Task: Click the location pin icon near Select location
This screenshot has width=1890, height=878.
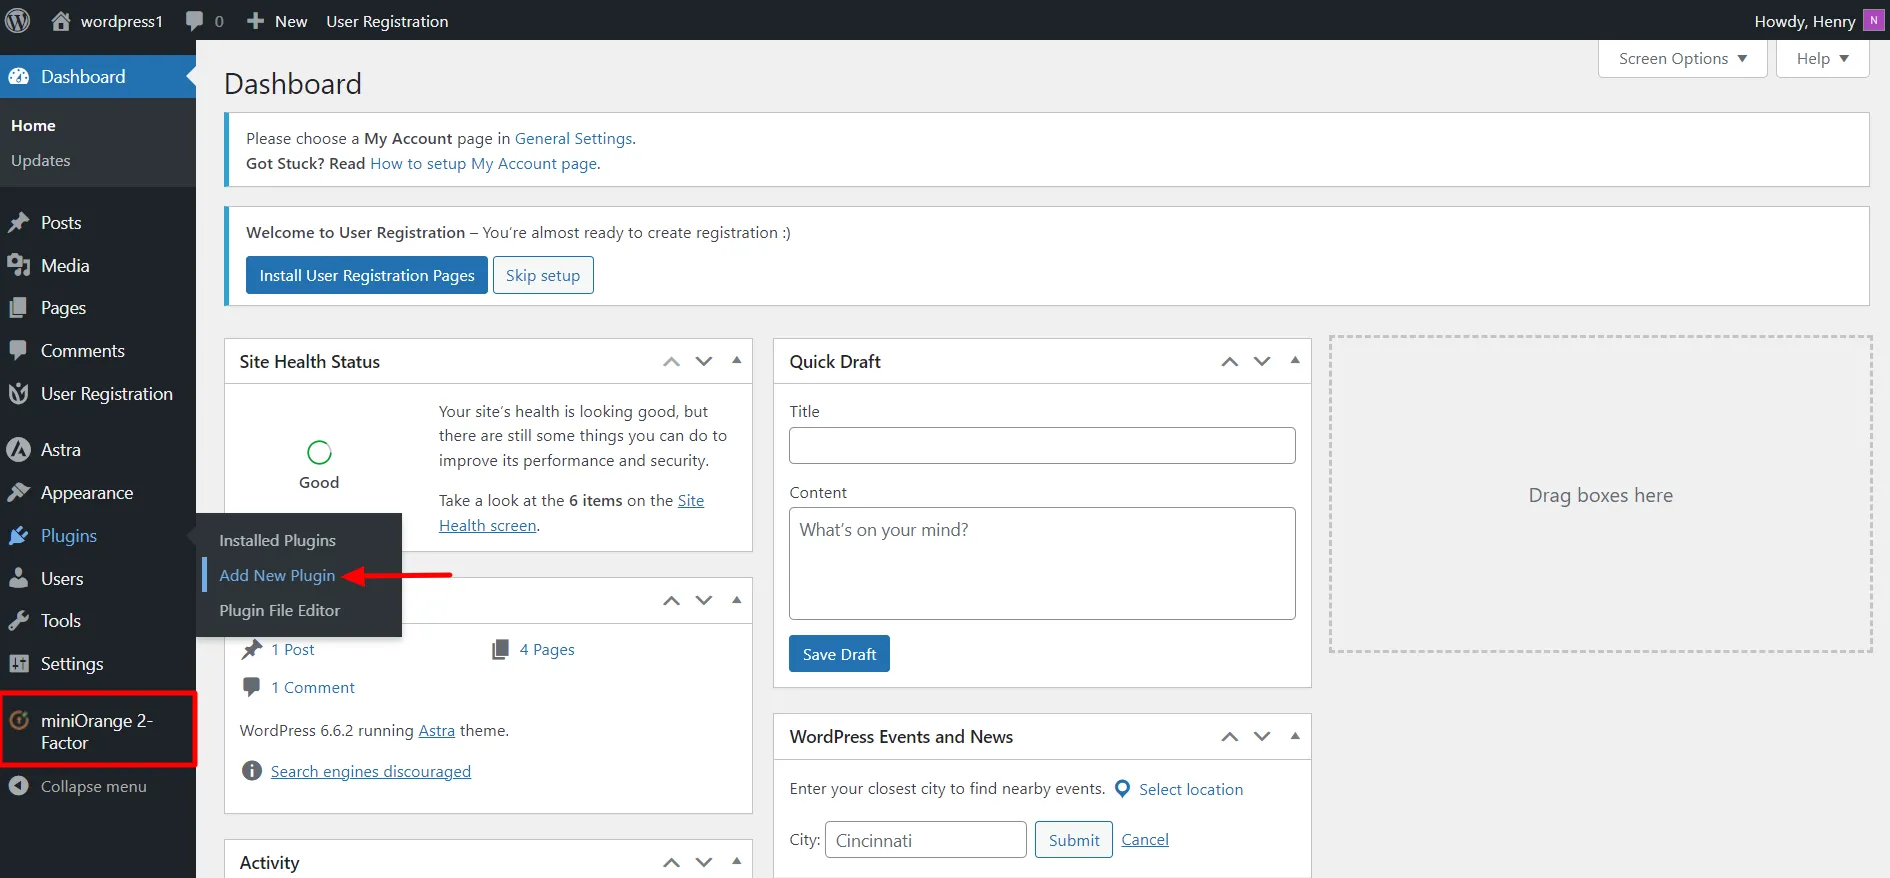Action: point(1122,789)
